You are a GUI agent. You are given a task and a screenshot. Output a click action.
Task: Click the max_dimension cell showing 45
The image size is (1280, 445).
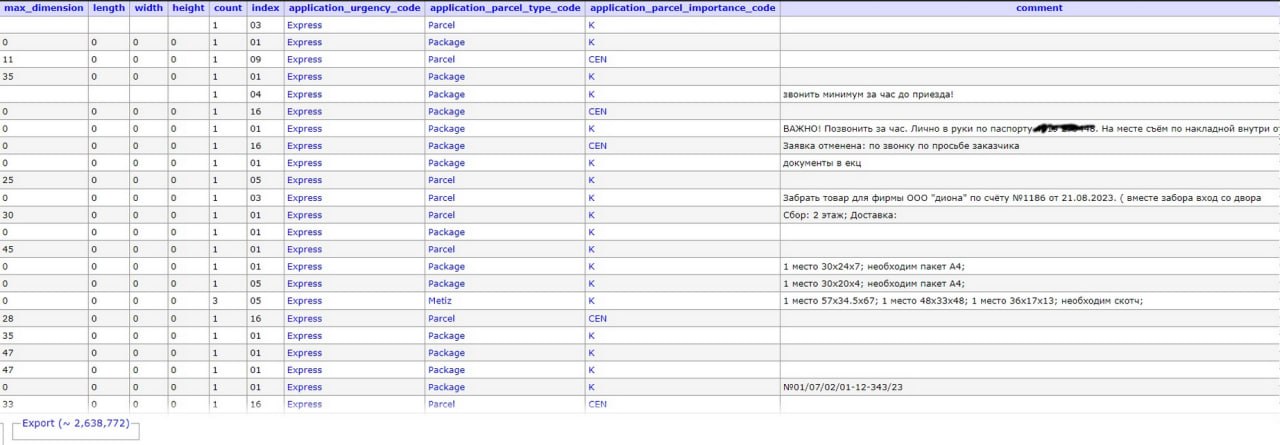point(8,249)
